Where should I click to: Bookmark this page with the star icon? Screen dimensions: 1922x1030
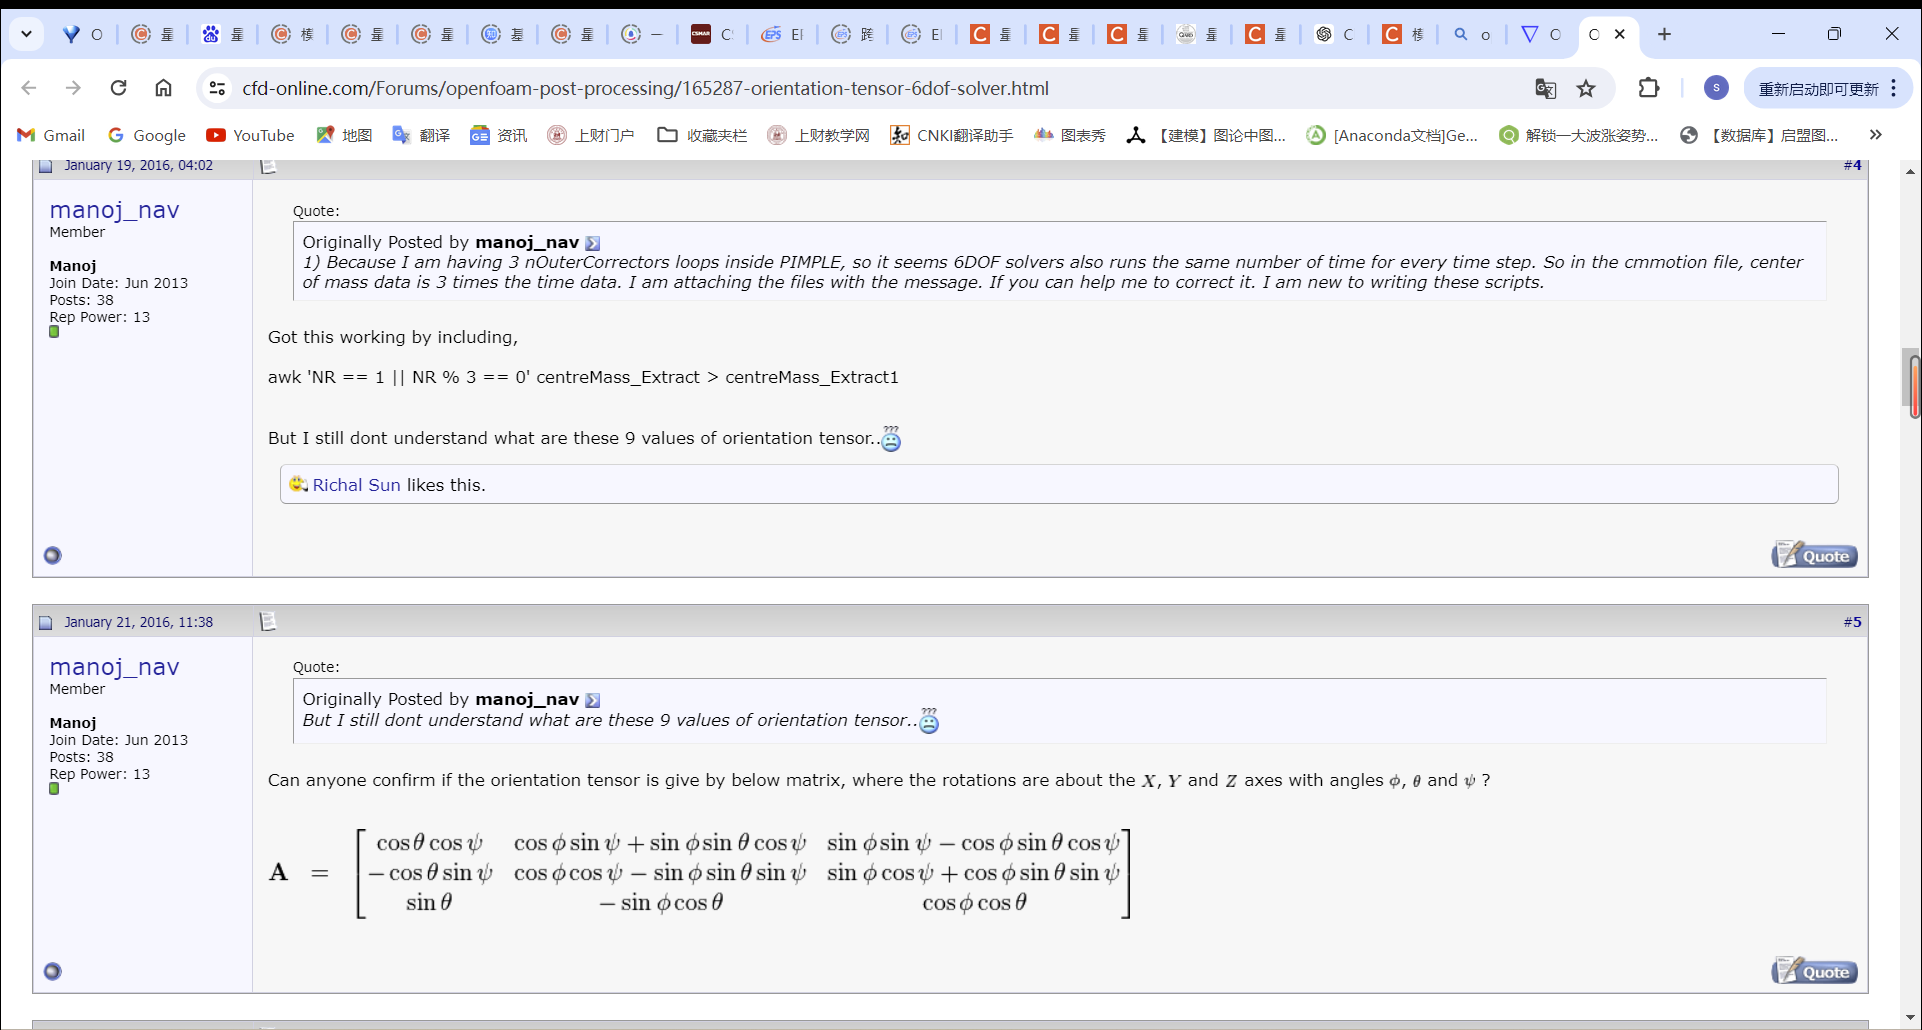1586,89
